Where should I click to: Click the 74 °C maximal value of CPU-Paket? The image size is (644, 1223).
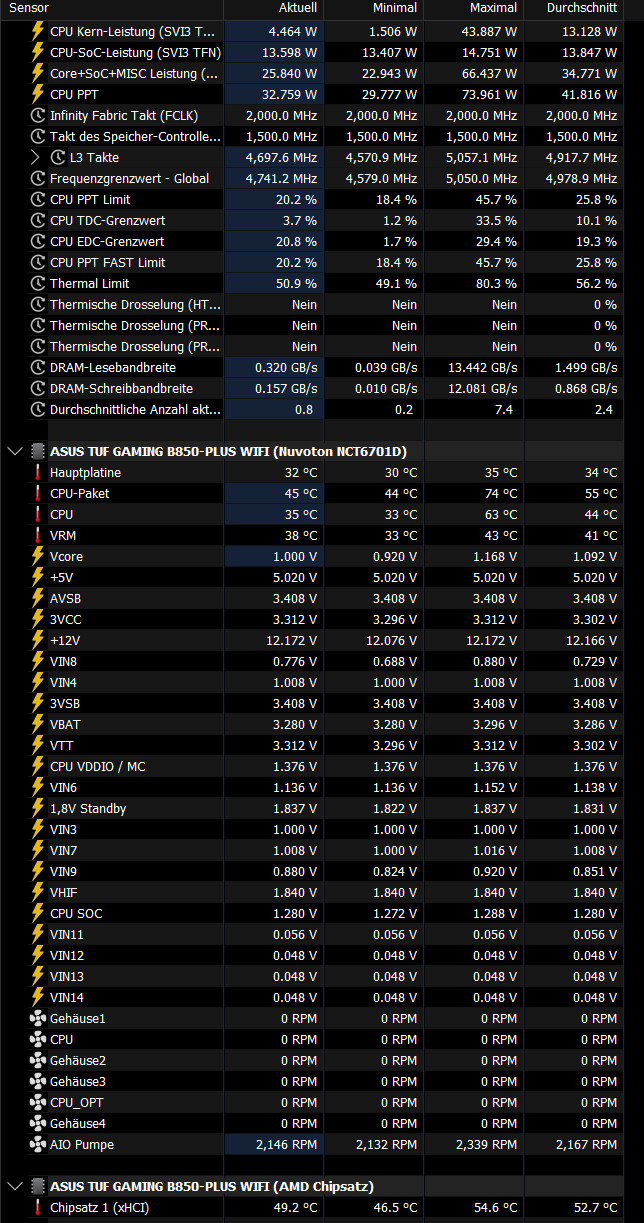click(x=500, y=493)
